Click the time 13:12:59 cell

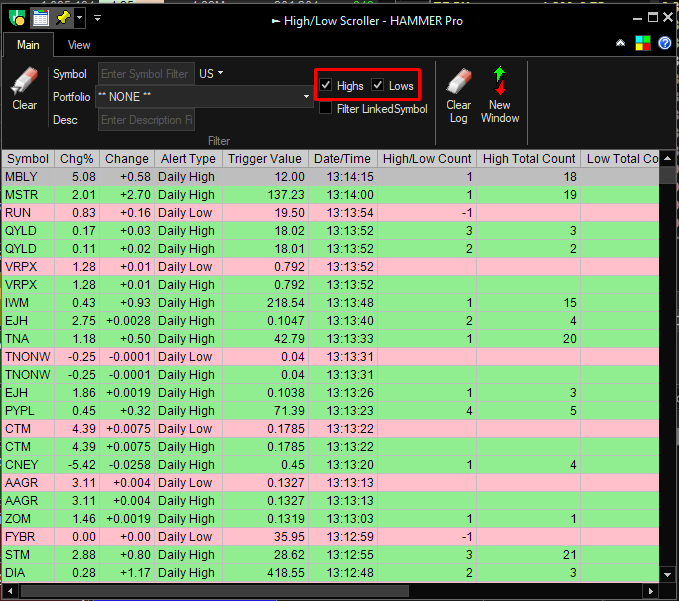coord(343,536)
